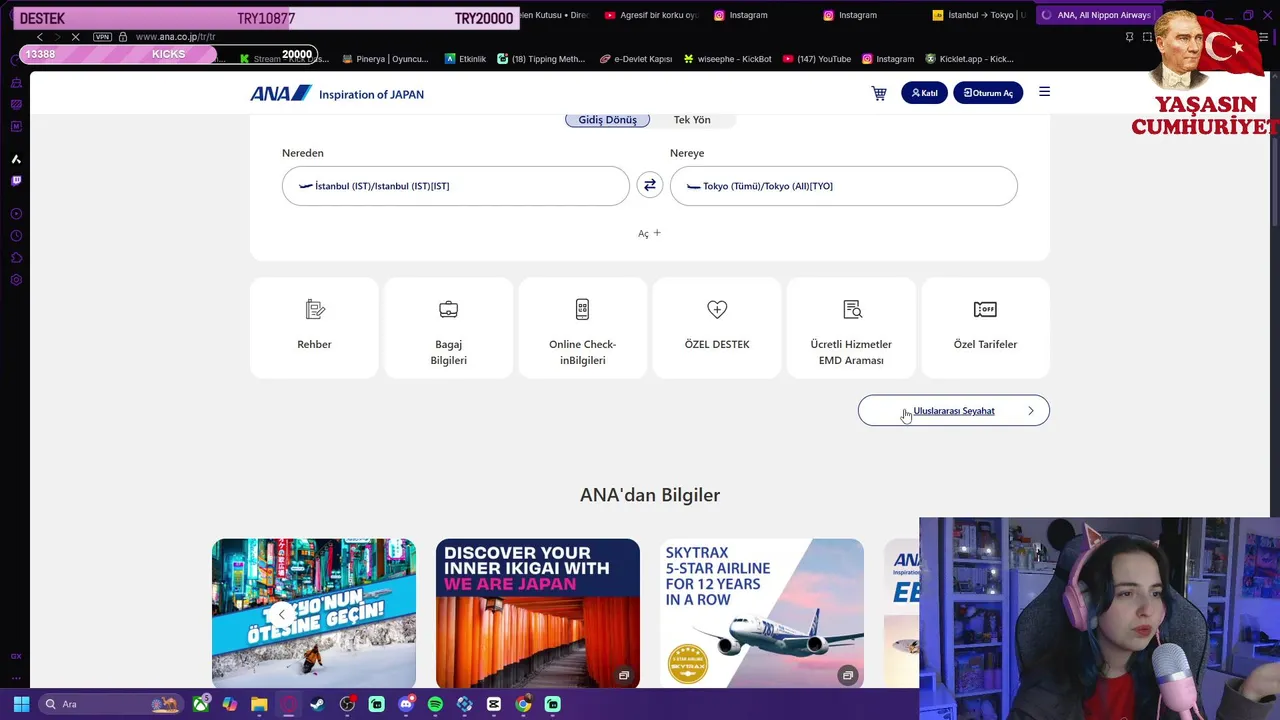
Task: Open the Bagaj Bilgileri suitcase card
Action: pos(448,327)
